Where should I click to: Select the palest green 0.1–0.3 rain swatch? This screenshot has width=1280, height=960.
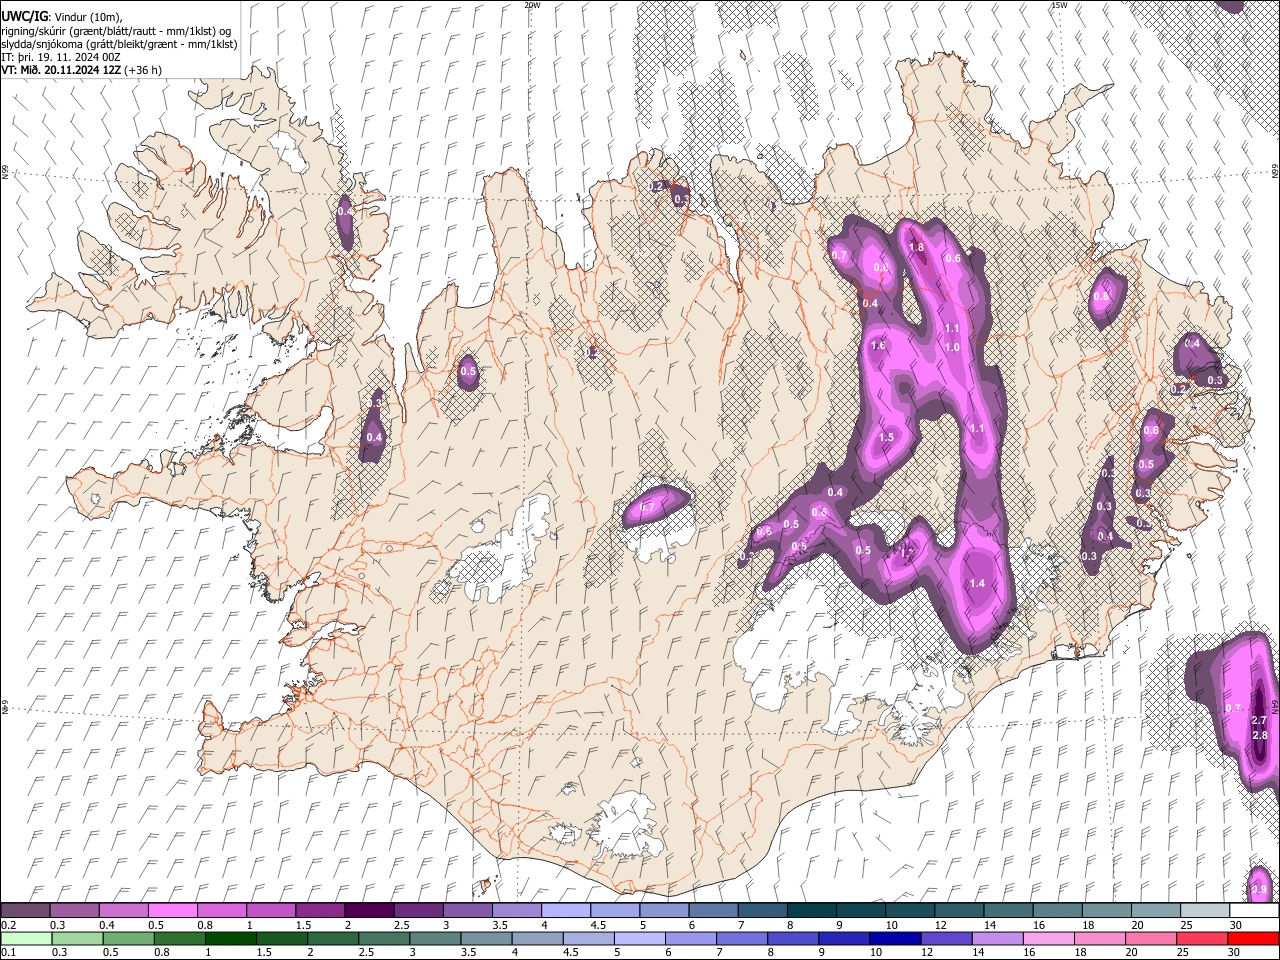tap(25, 938)
